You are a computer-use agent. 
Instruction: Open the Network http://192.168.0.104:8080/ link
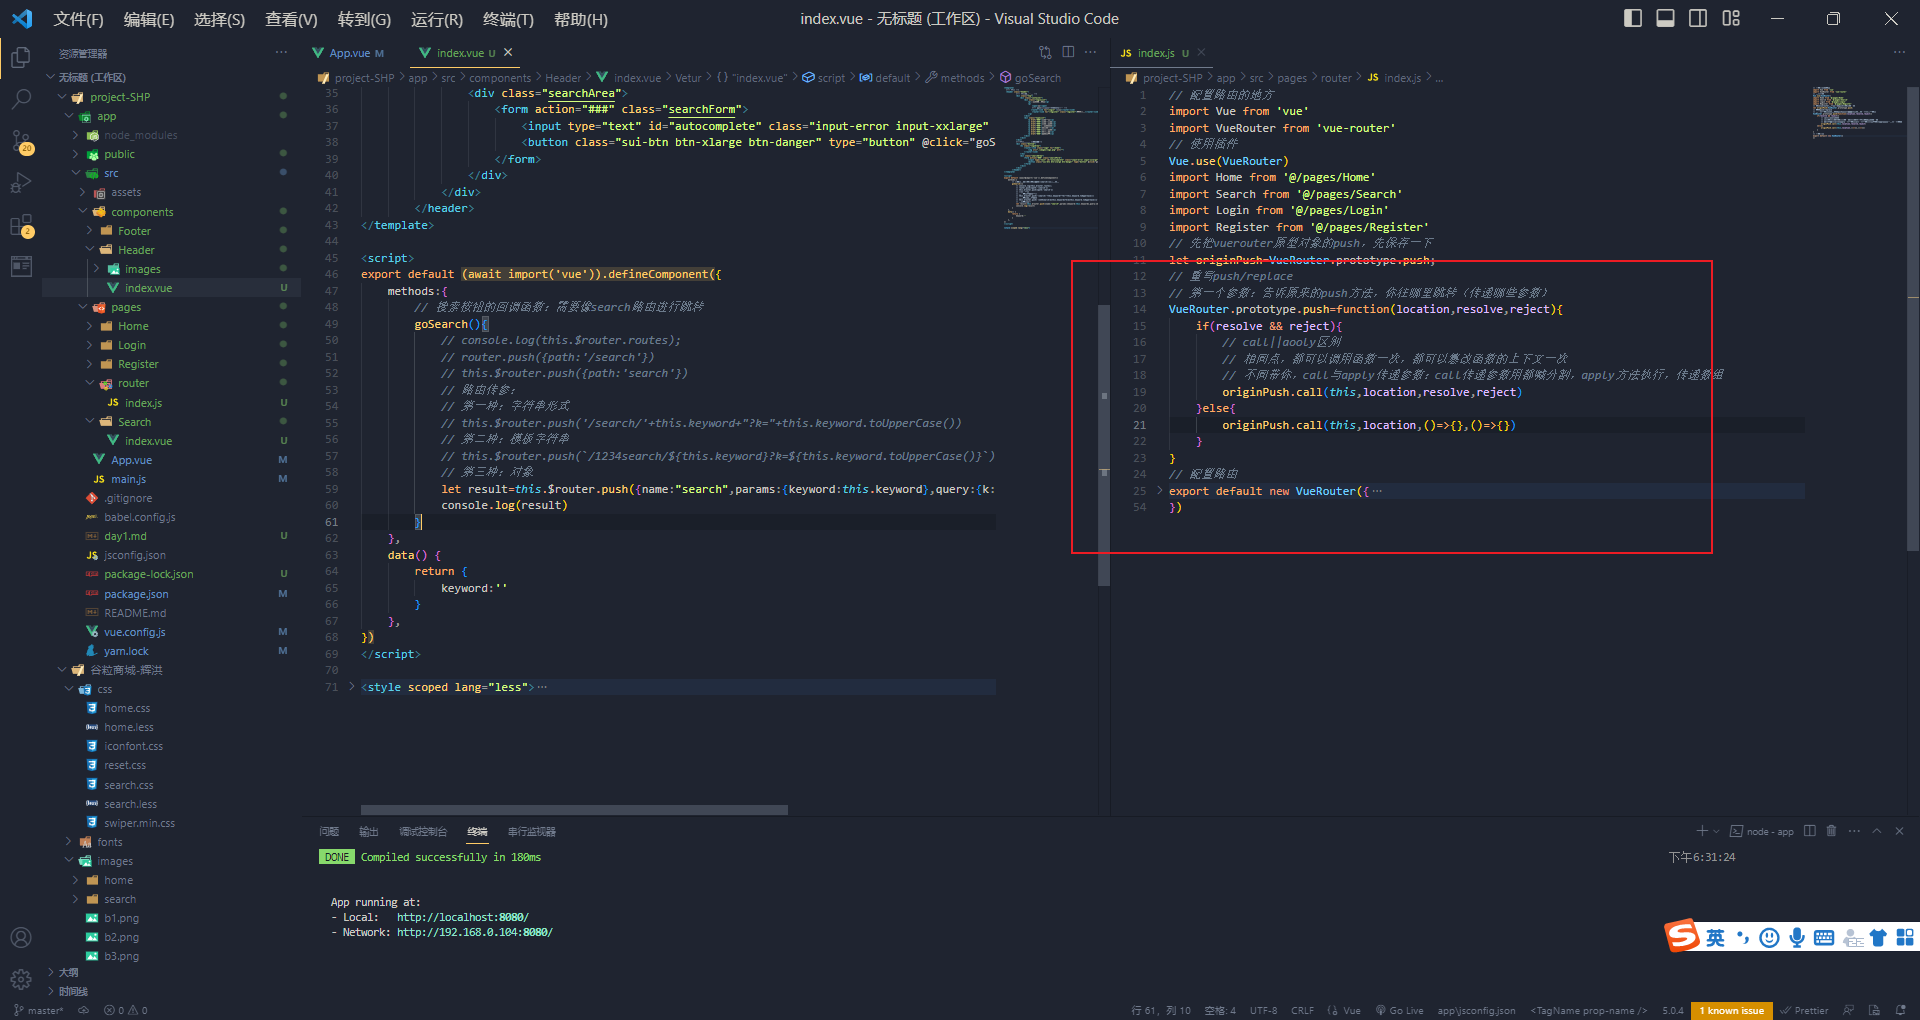click(x=475, y=932)
